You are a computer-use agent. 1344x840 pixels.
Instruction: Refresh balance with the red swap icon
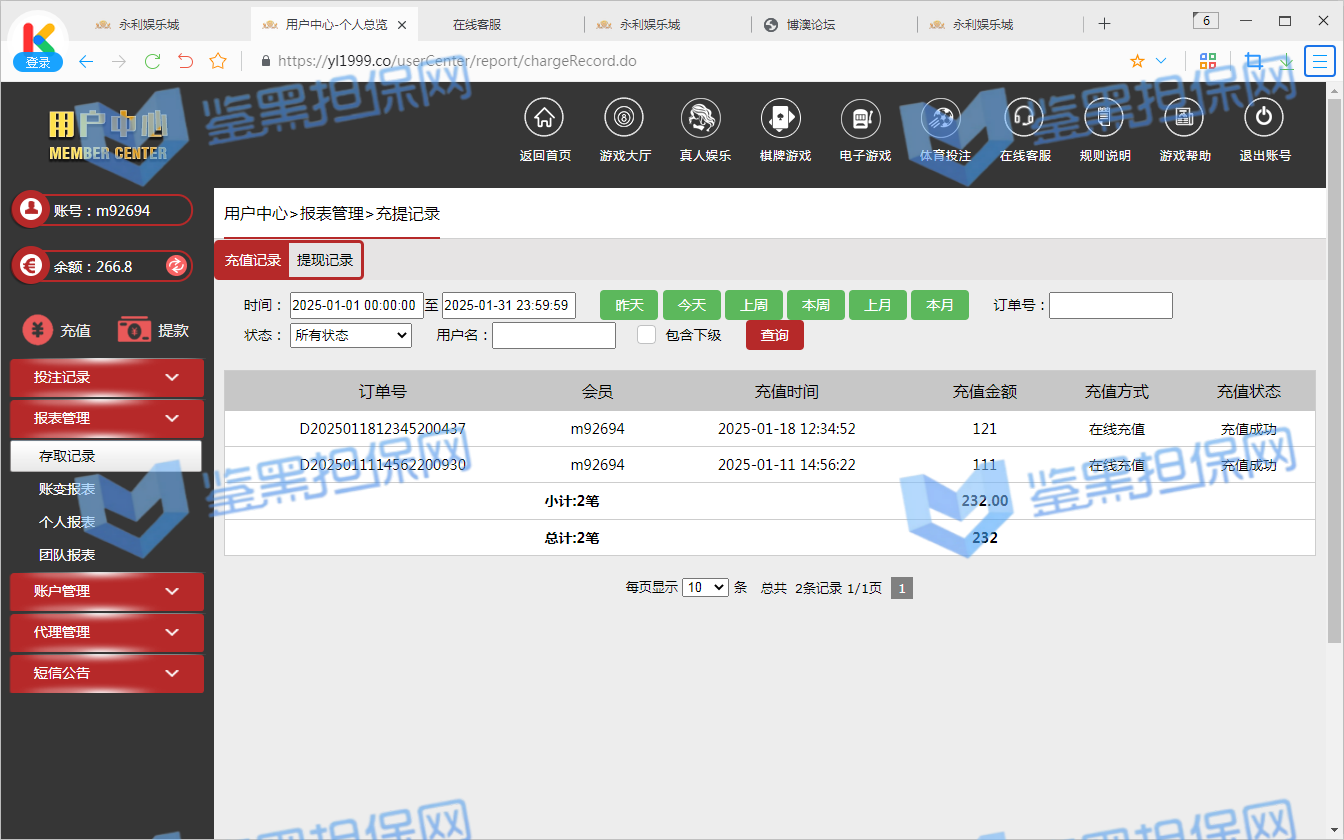coord(176,266)
